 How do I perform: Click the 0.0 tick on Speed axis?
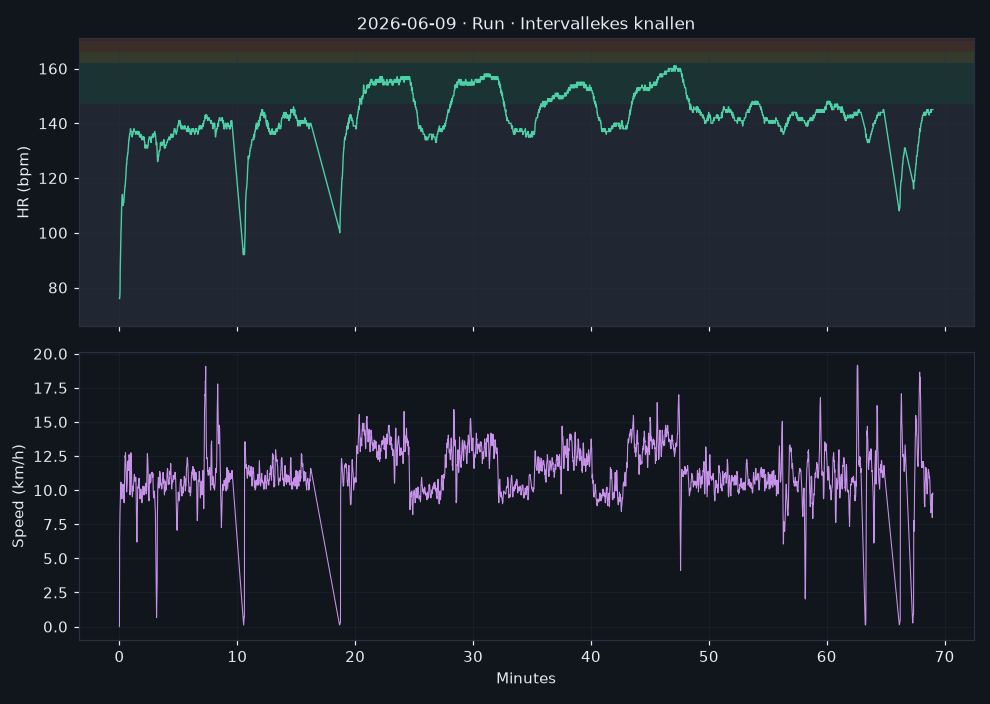[x=56, y=628]
